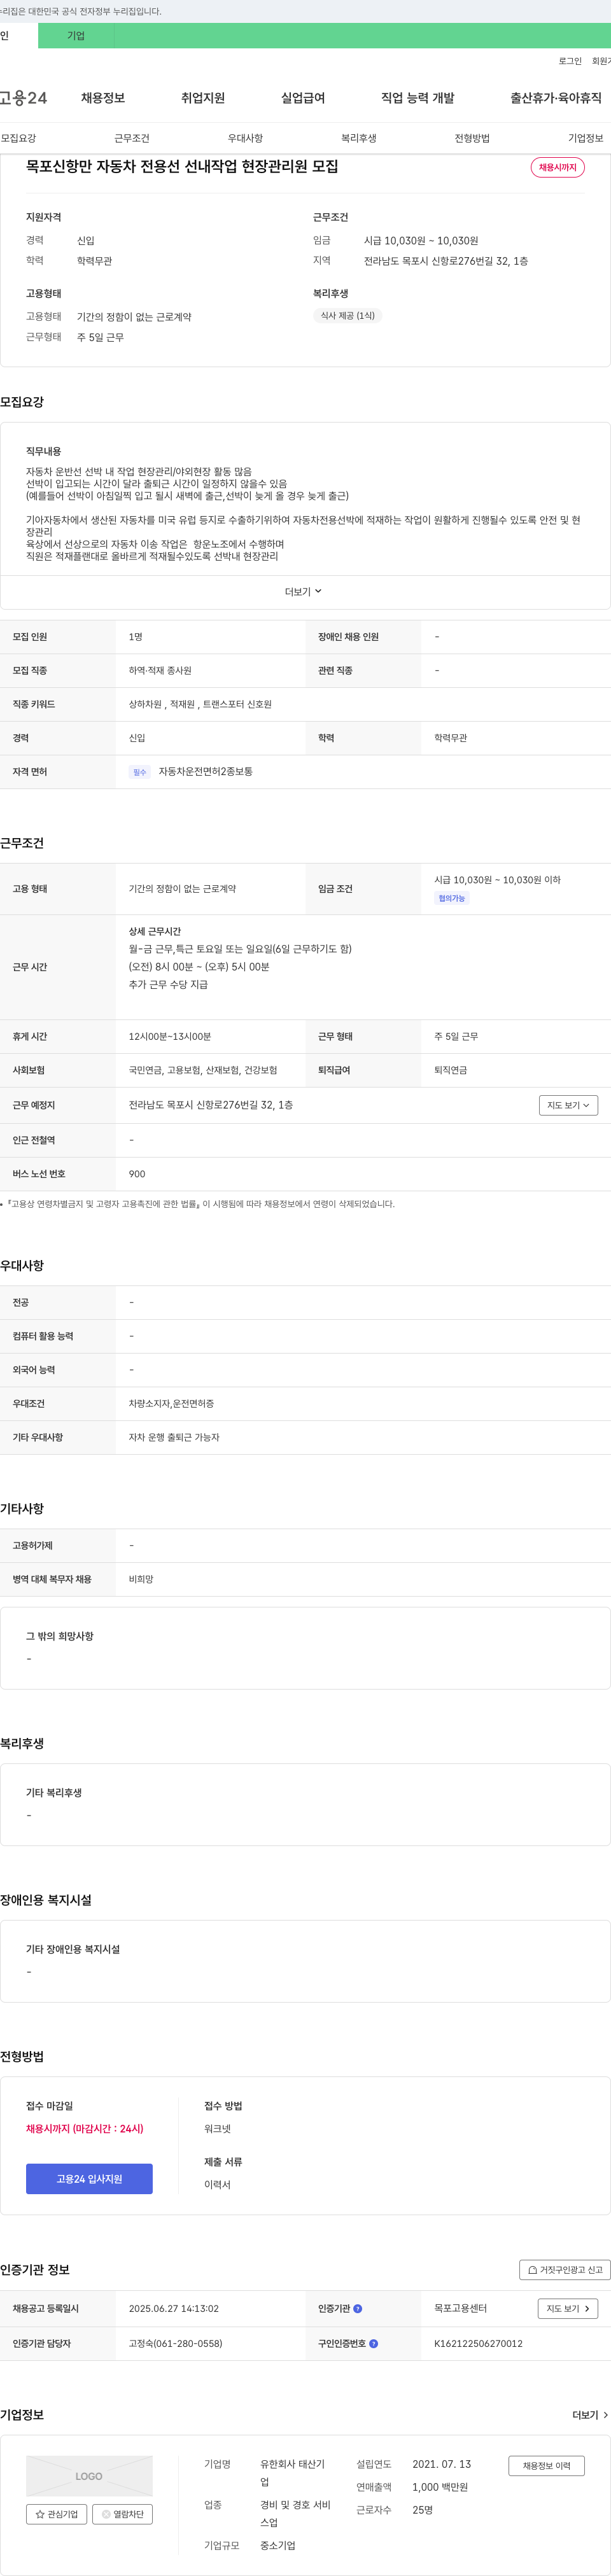Open 지도 보기 dropdown for 근무 예정지
Screen dimensions: 611x2576
[569, 1105]
